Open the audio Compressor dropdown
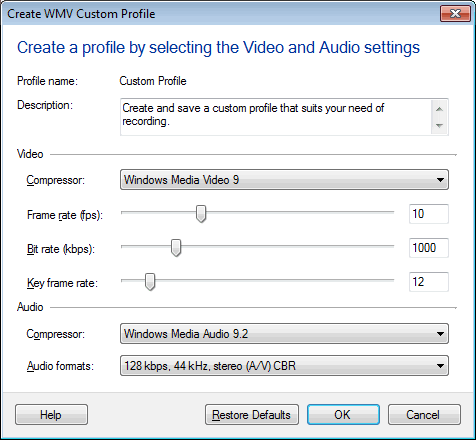Screen dimensions: 476x440 click(x=284, y=333)
